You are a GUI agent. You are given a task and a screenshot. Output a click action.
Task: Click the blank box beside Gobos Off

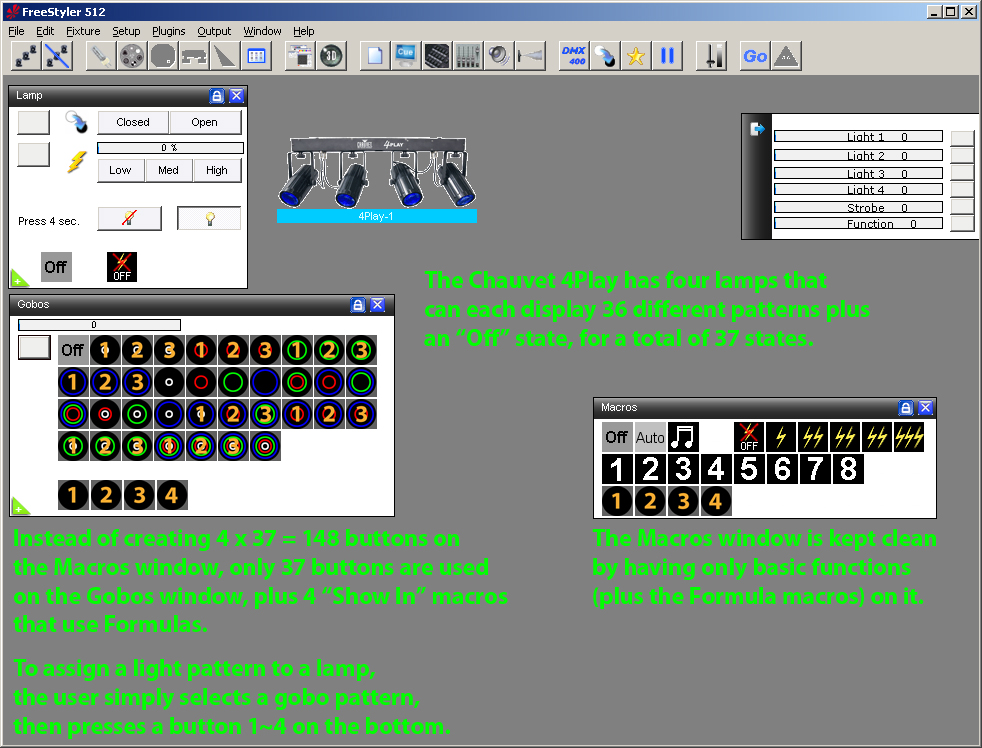(x=34, y=348)
